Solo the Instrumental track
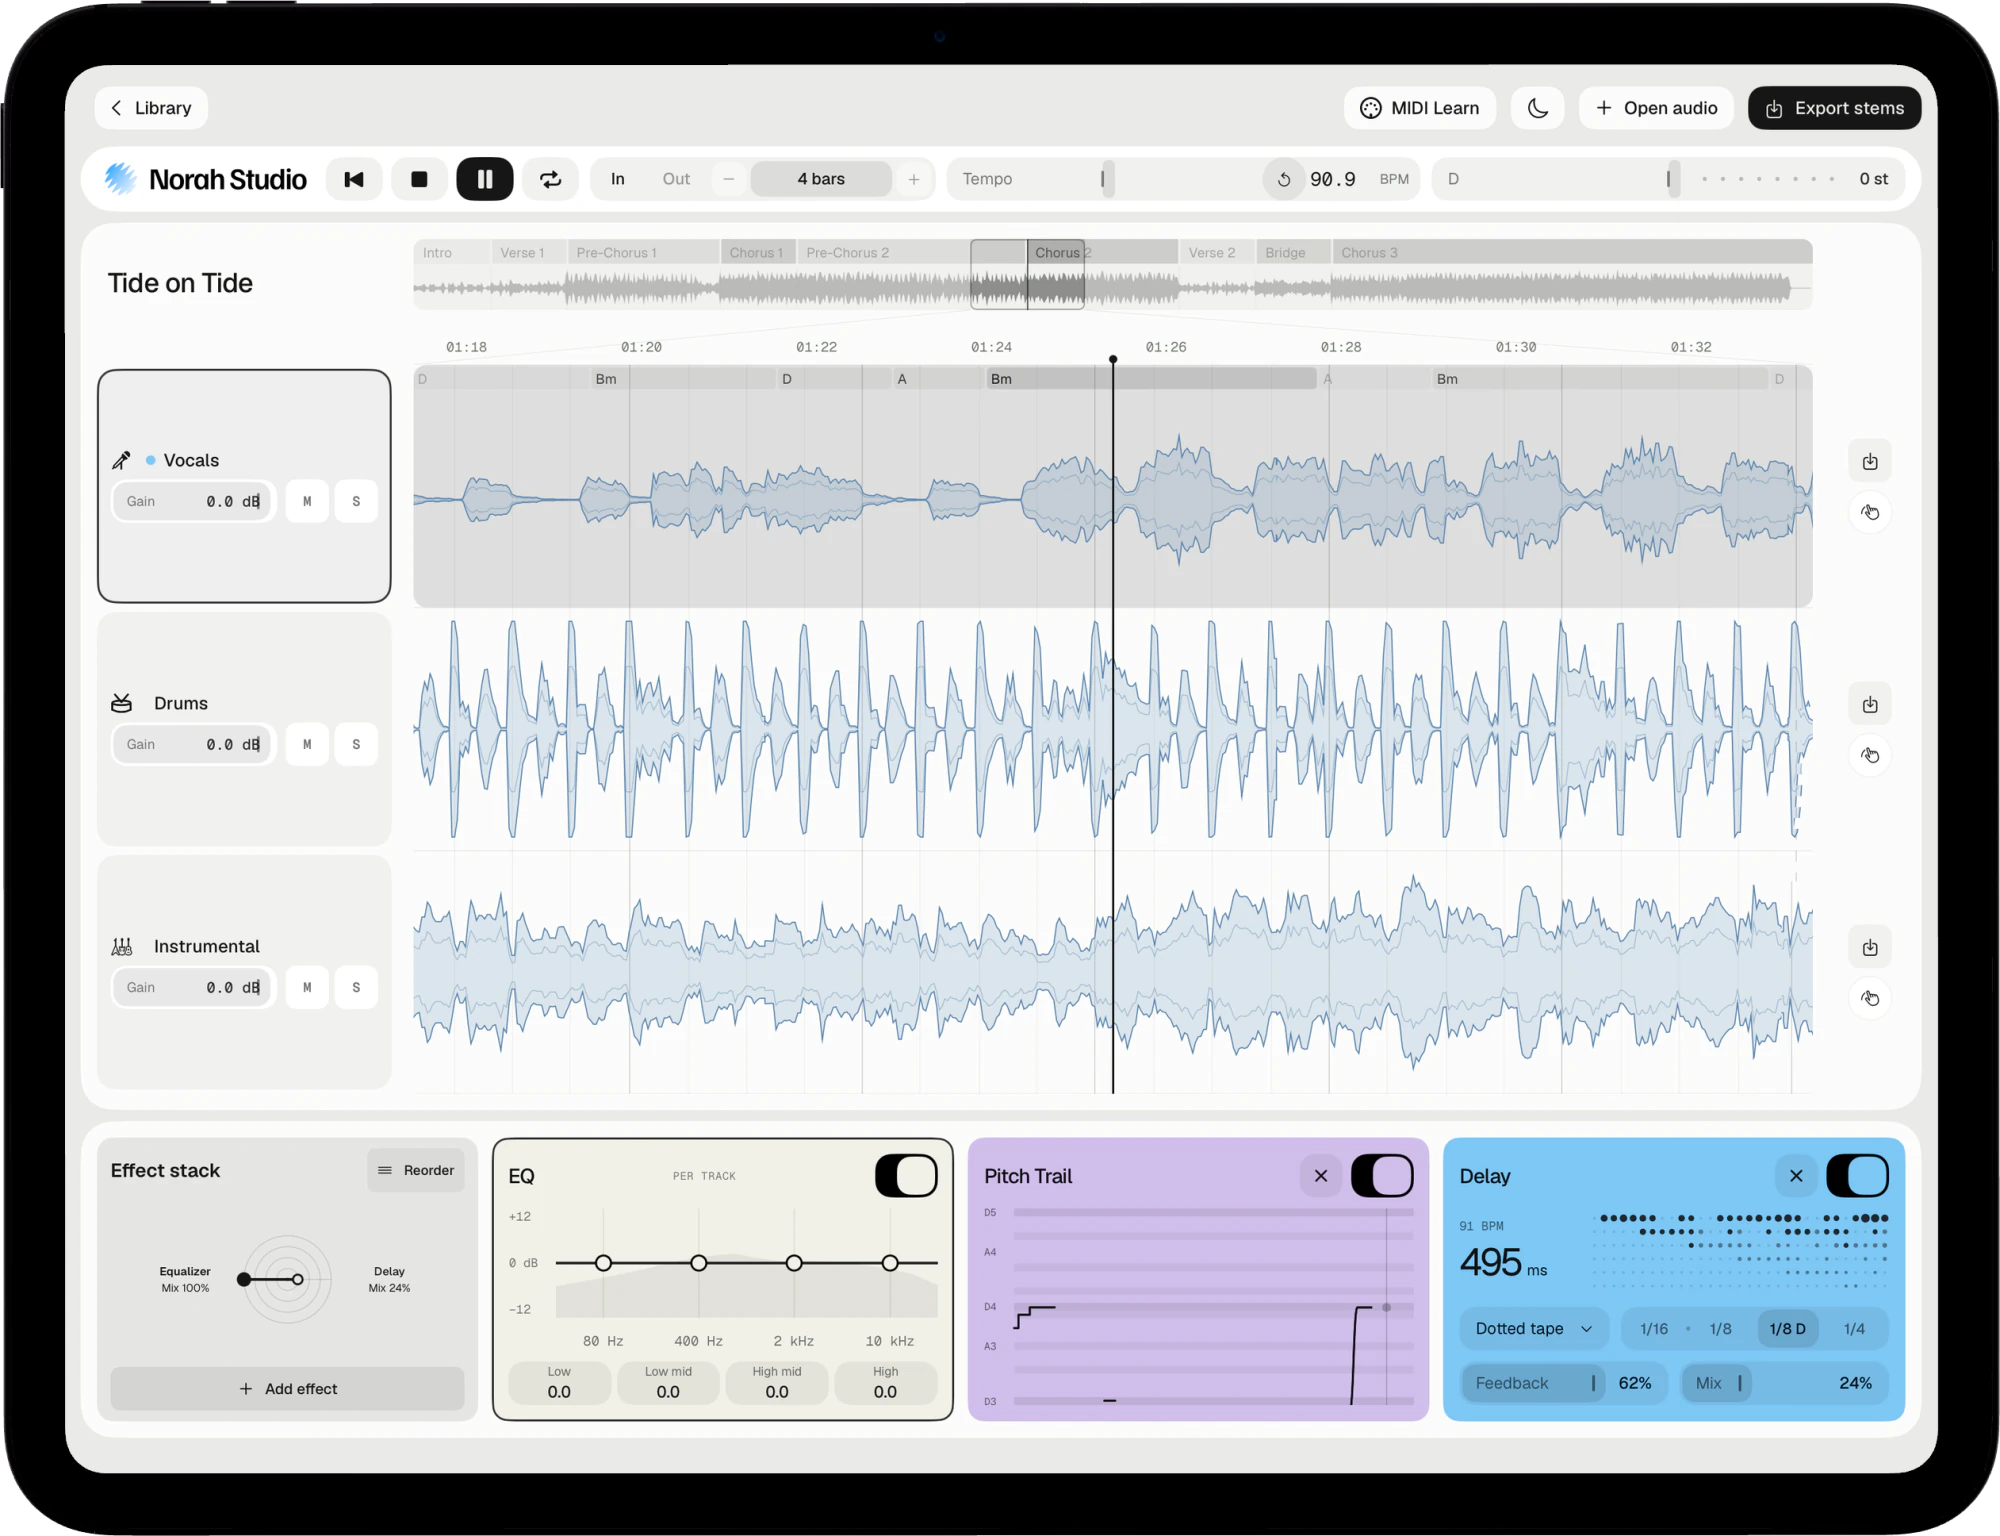Viewport: 2000px width, 1536px height. [x=356, y=987]
